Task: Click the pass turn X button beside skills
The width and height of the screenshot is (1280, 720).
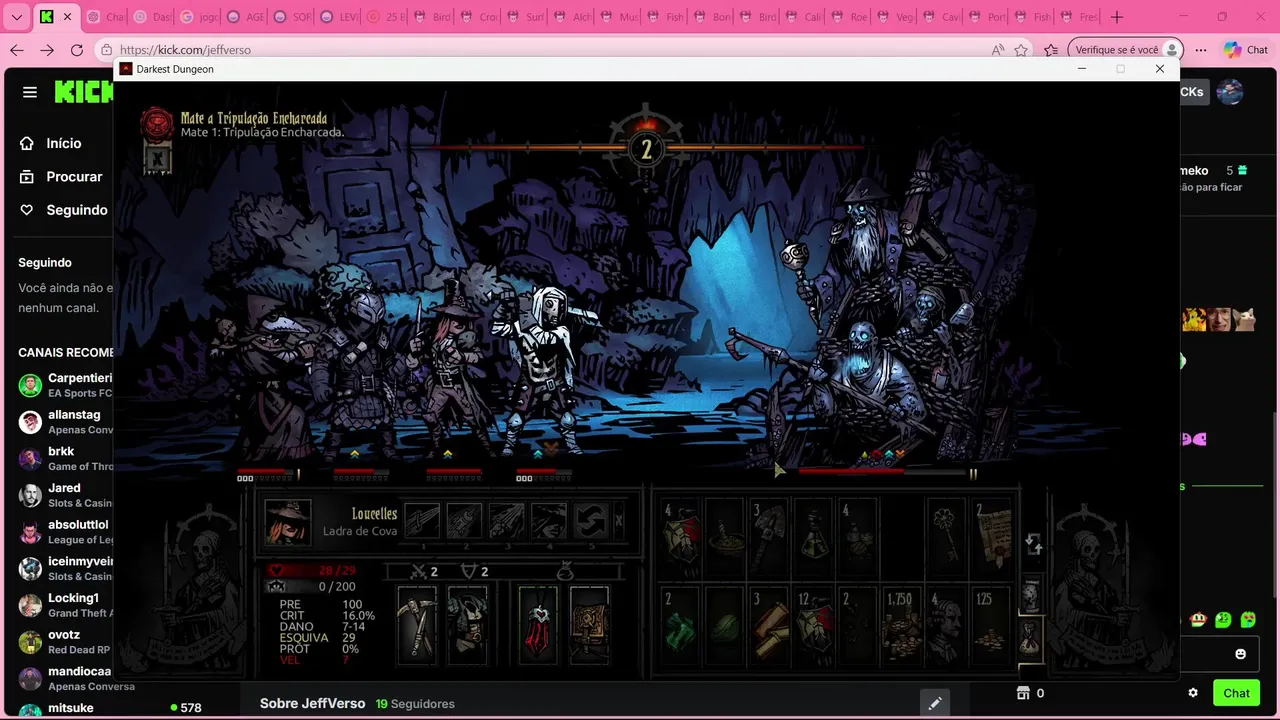Action: (x=619, y=520)
